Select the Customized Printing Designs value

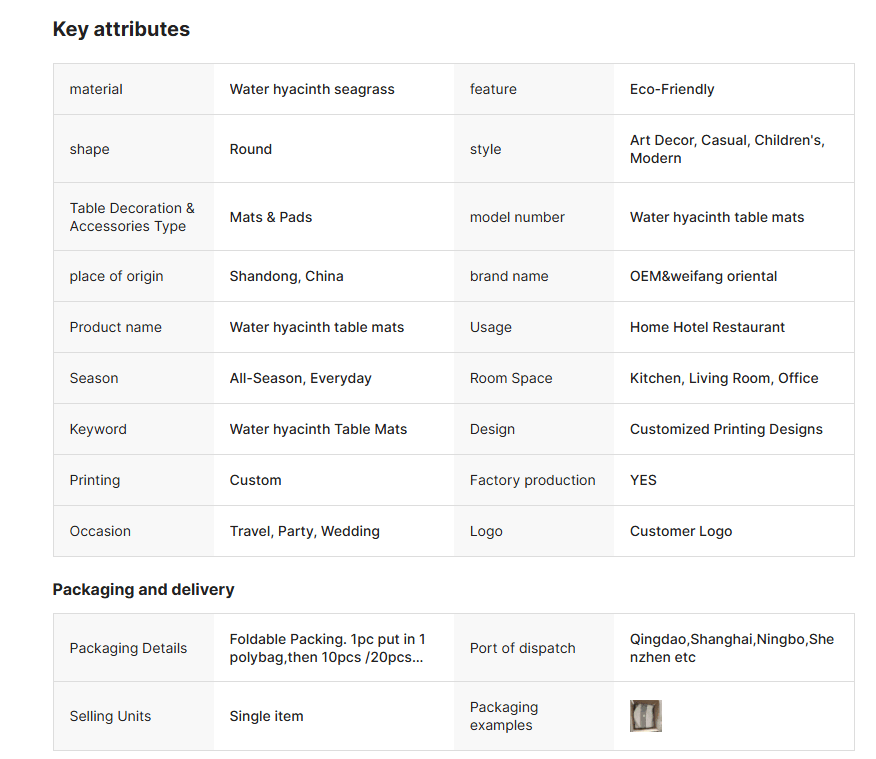[x=726, y=429]
